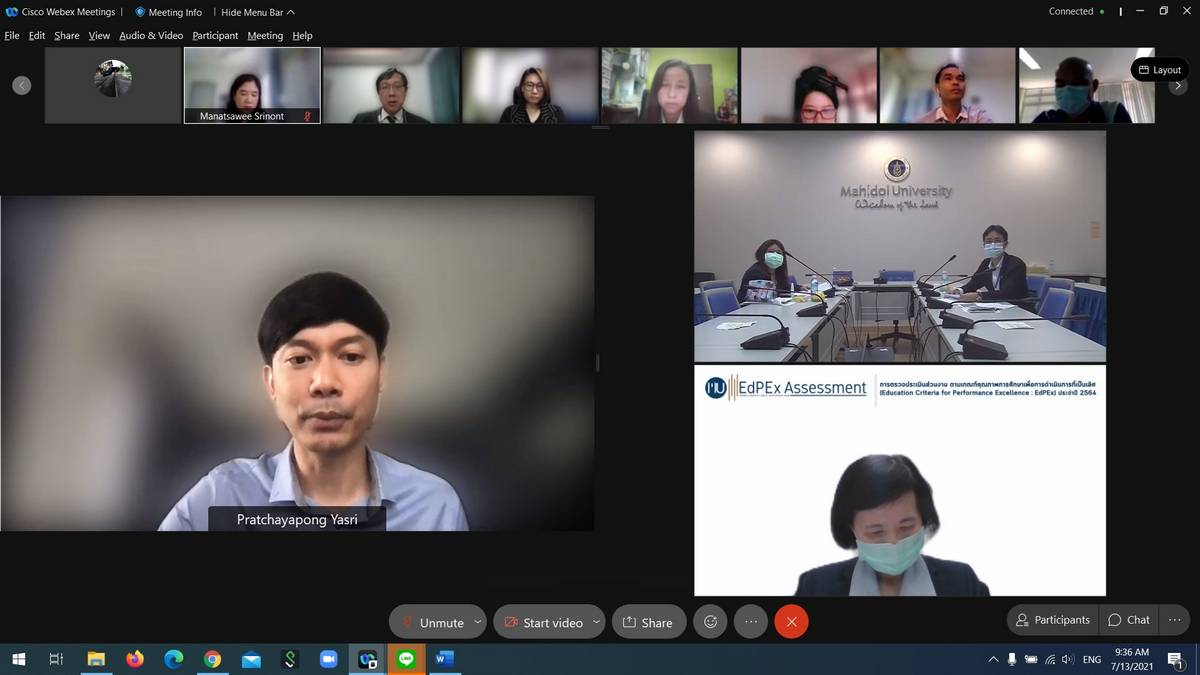Open the reactions smiley icon

(710, 622)
